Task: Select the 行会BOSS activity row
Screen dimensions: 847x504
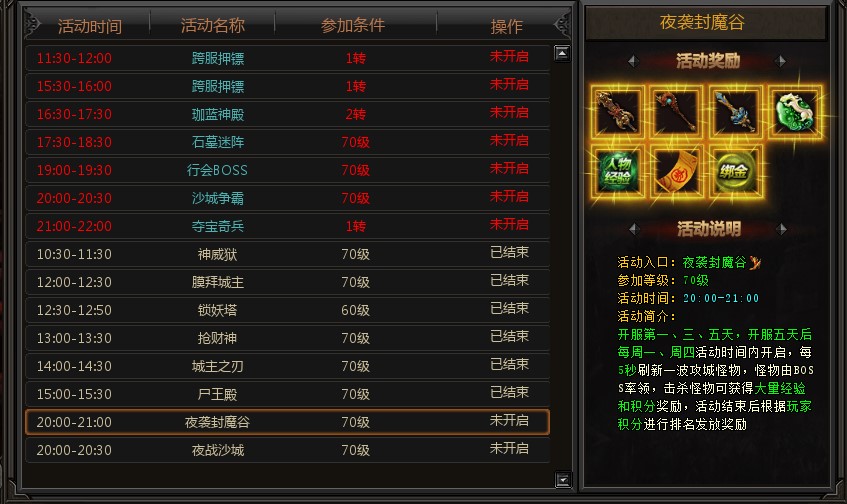Action: coord(287,170)
